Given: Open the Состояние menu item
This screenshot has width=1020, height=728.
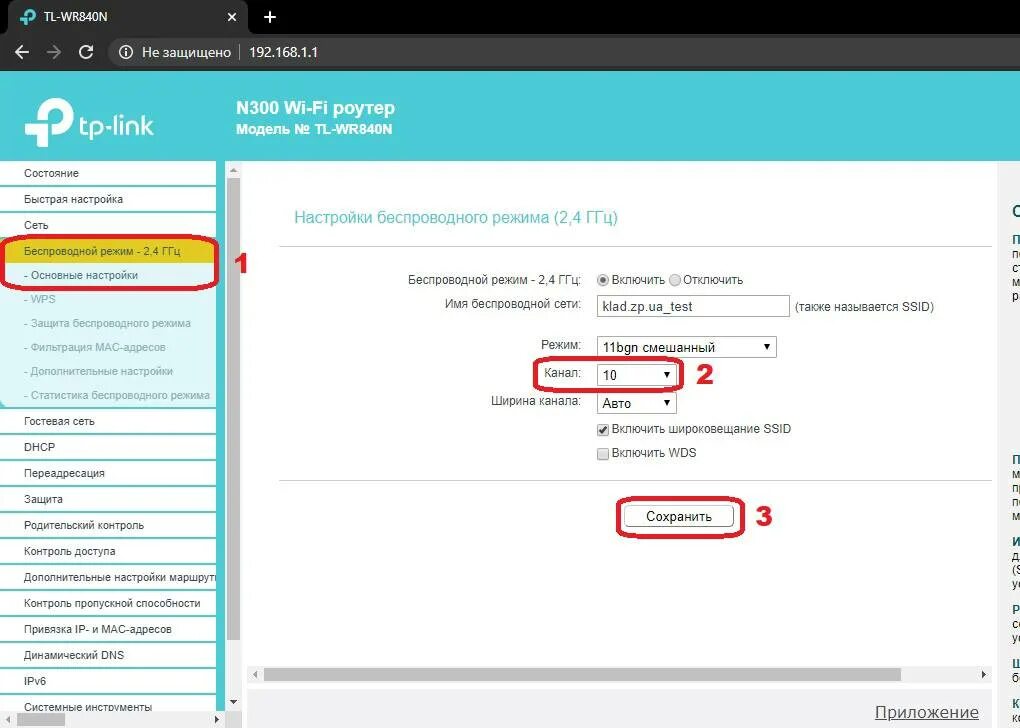Looking at the screenshot, I should (108, 173).
